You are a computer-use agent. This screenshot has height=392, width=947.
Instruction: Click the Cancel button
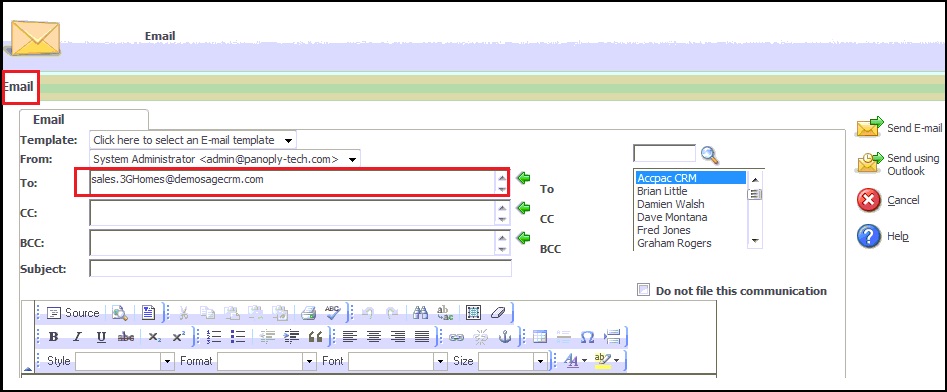click(888, 201)
